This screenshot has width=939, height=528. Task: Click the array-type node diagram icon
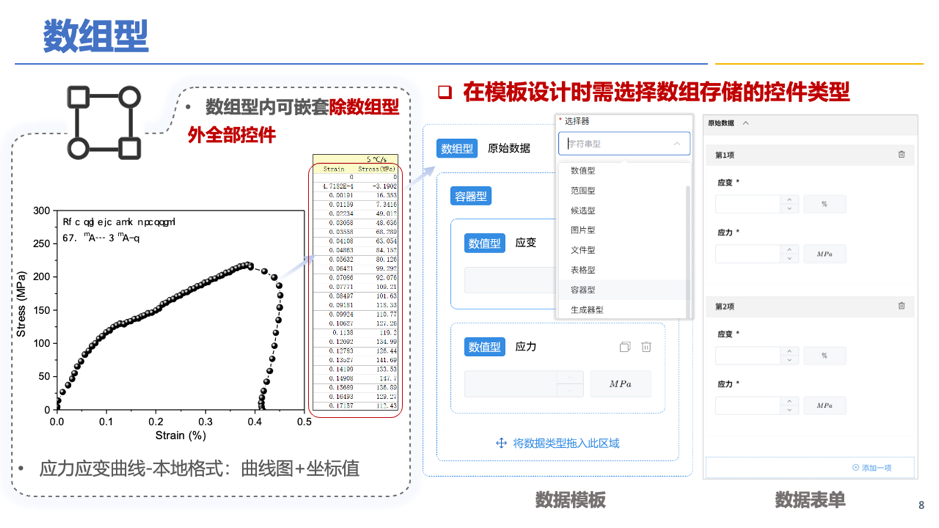pyautogui.click(x=103, y=123)
